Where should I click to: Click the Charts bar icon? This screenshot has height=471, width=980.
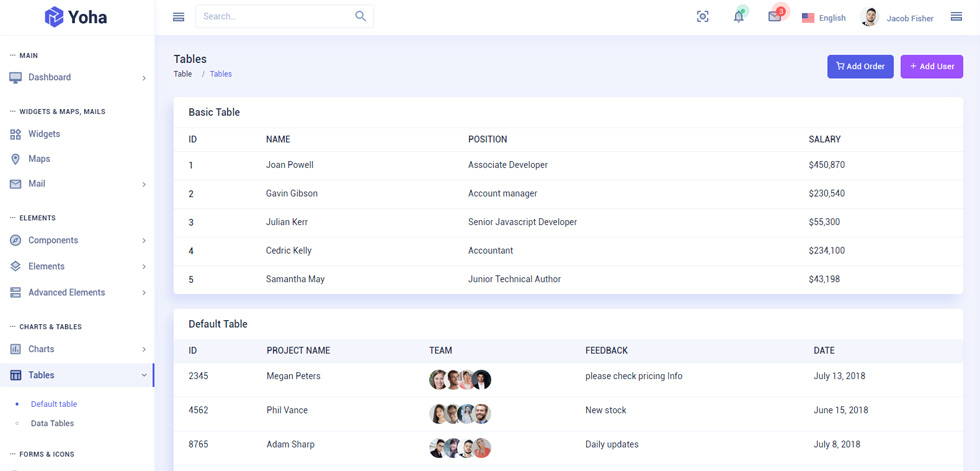[x=16, y=349]
